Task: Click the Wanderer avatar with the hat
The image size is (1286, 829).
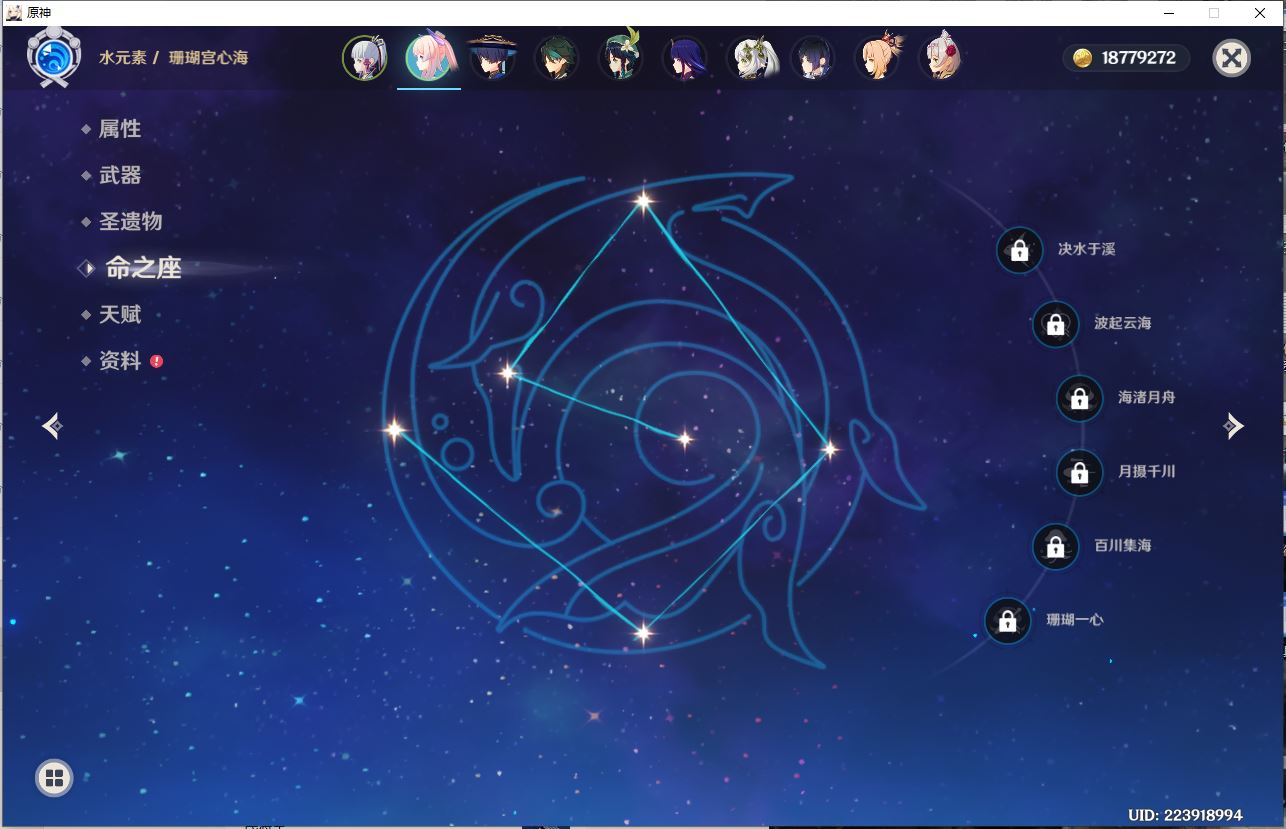Action: pos(493,58)
